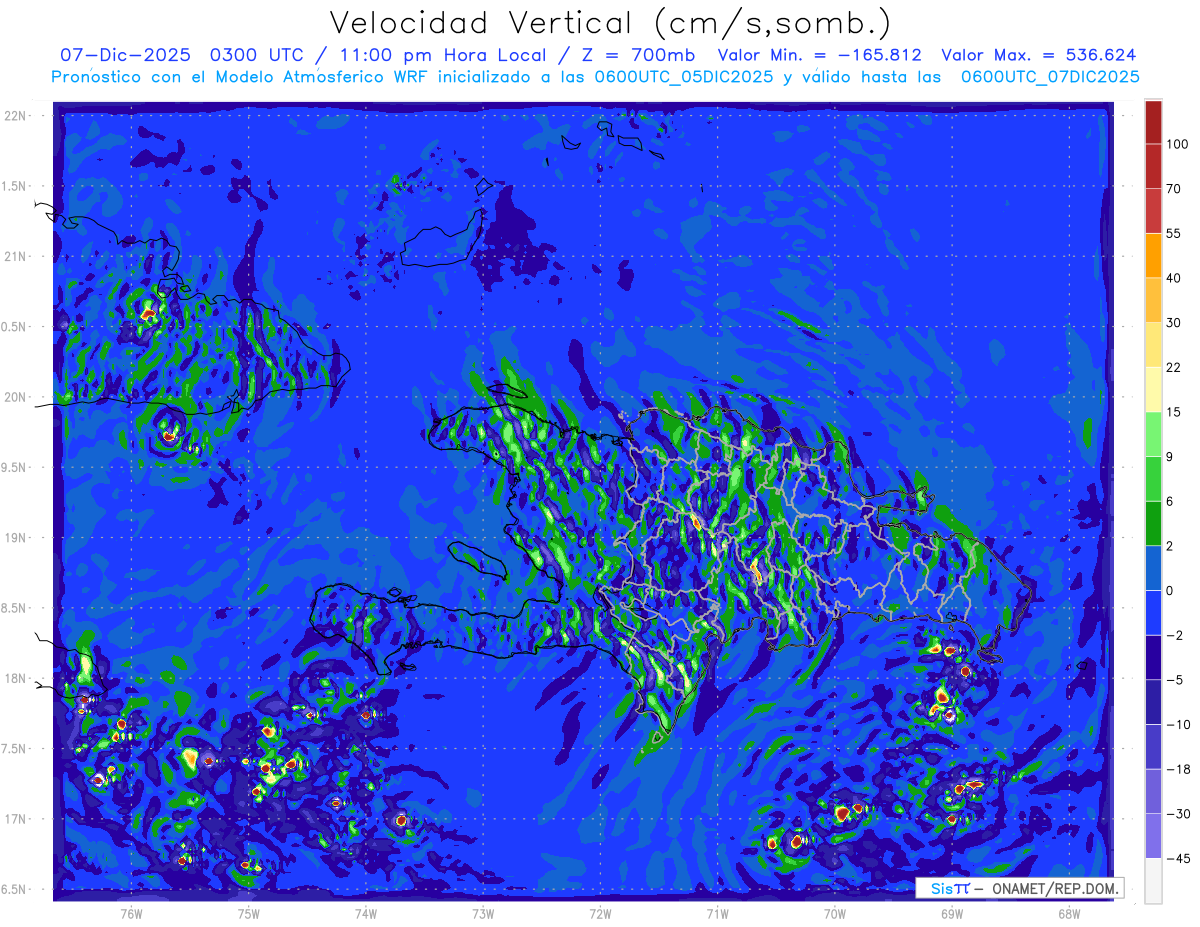Image resolution: width=1200 pixels, height=927 pixels.
Task: Click the 'Valor Max. = 536.624' text
Action: coord(1039,55)
